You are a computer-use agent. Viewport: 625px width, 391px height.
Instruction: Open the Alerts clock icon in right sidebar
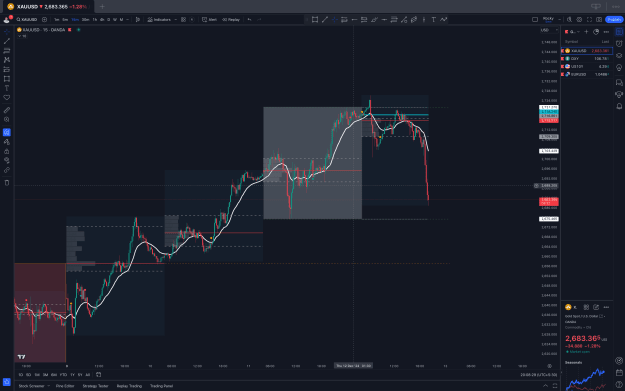click(619, 43)
